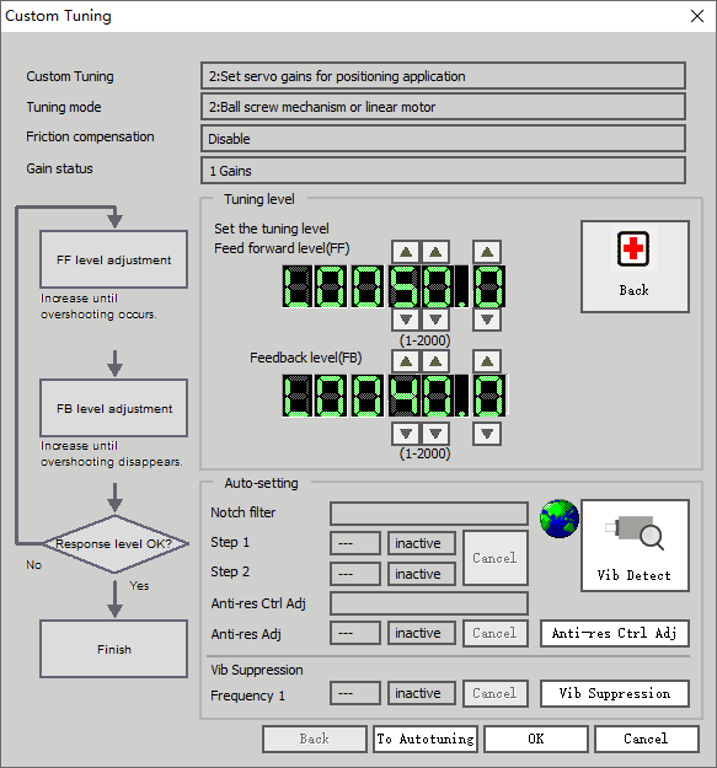This screenshot has height=768, width=717.
Task: Click the Custom Tuning field value
Action: (x=443, y=76)
